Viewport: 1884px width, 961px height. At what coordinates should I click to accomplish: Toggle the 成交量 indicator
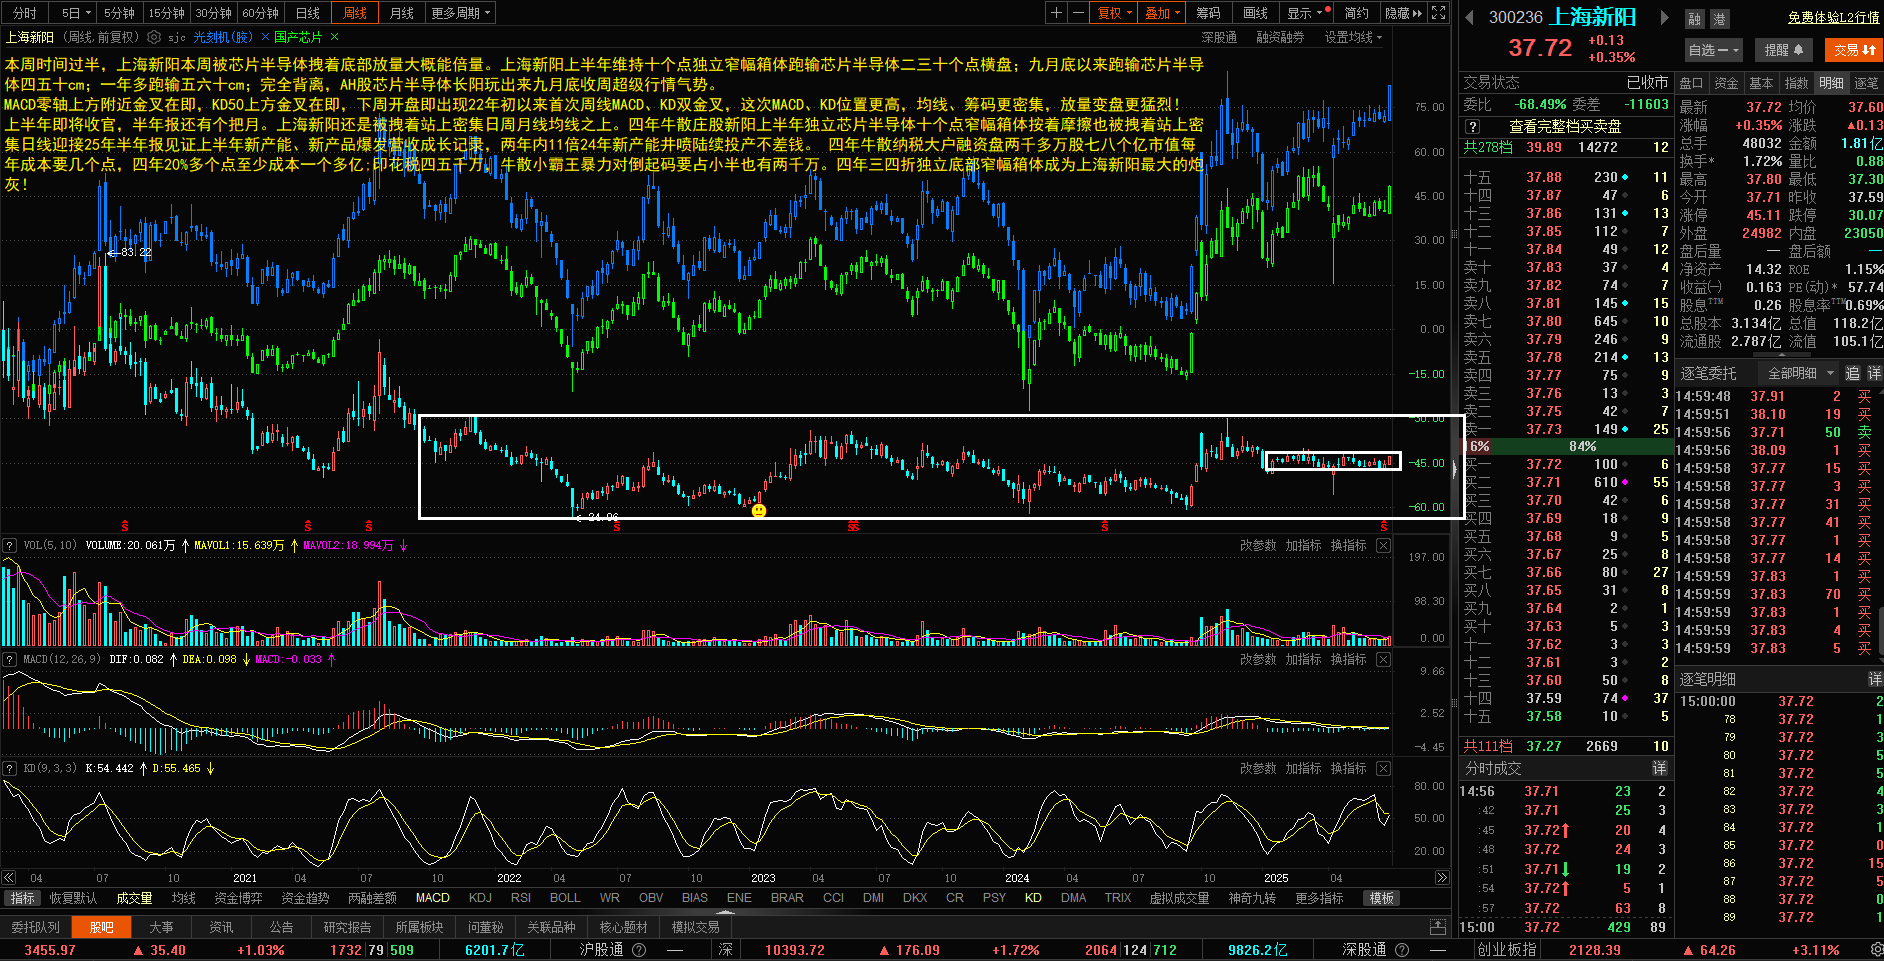pyautogui.click(x=134, y=898)
